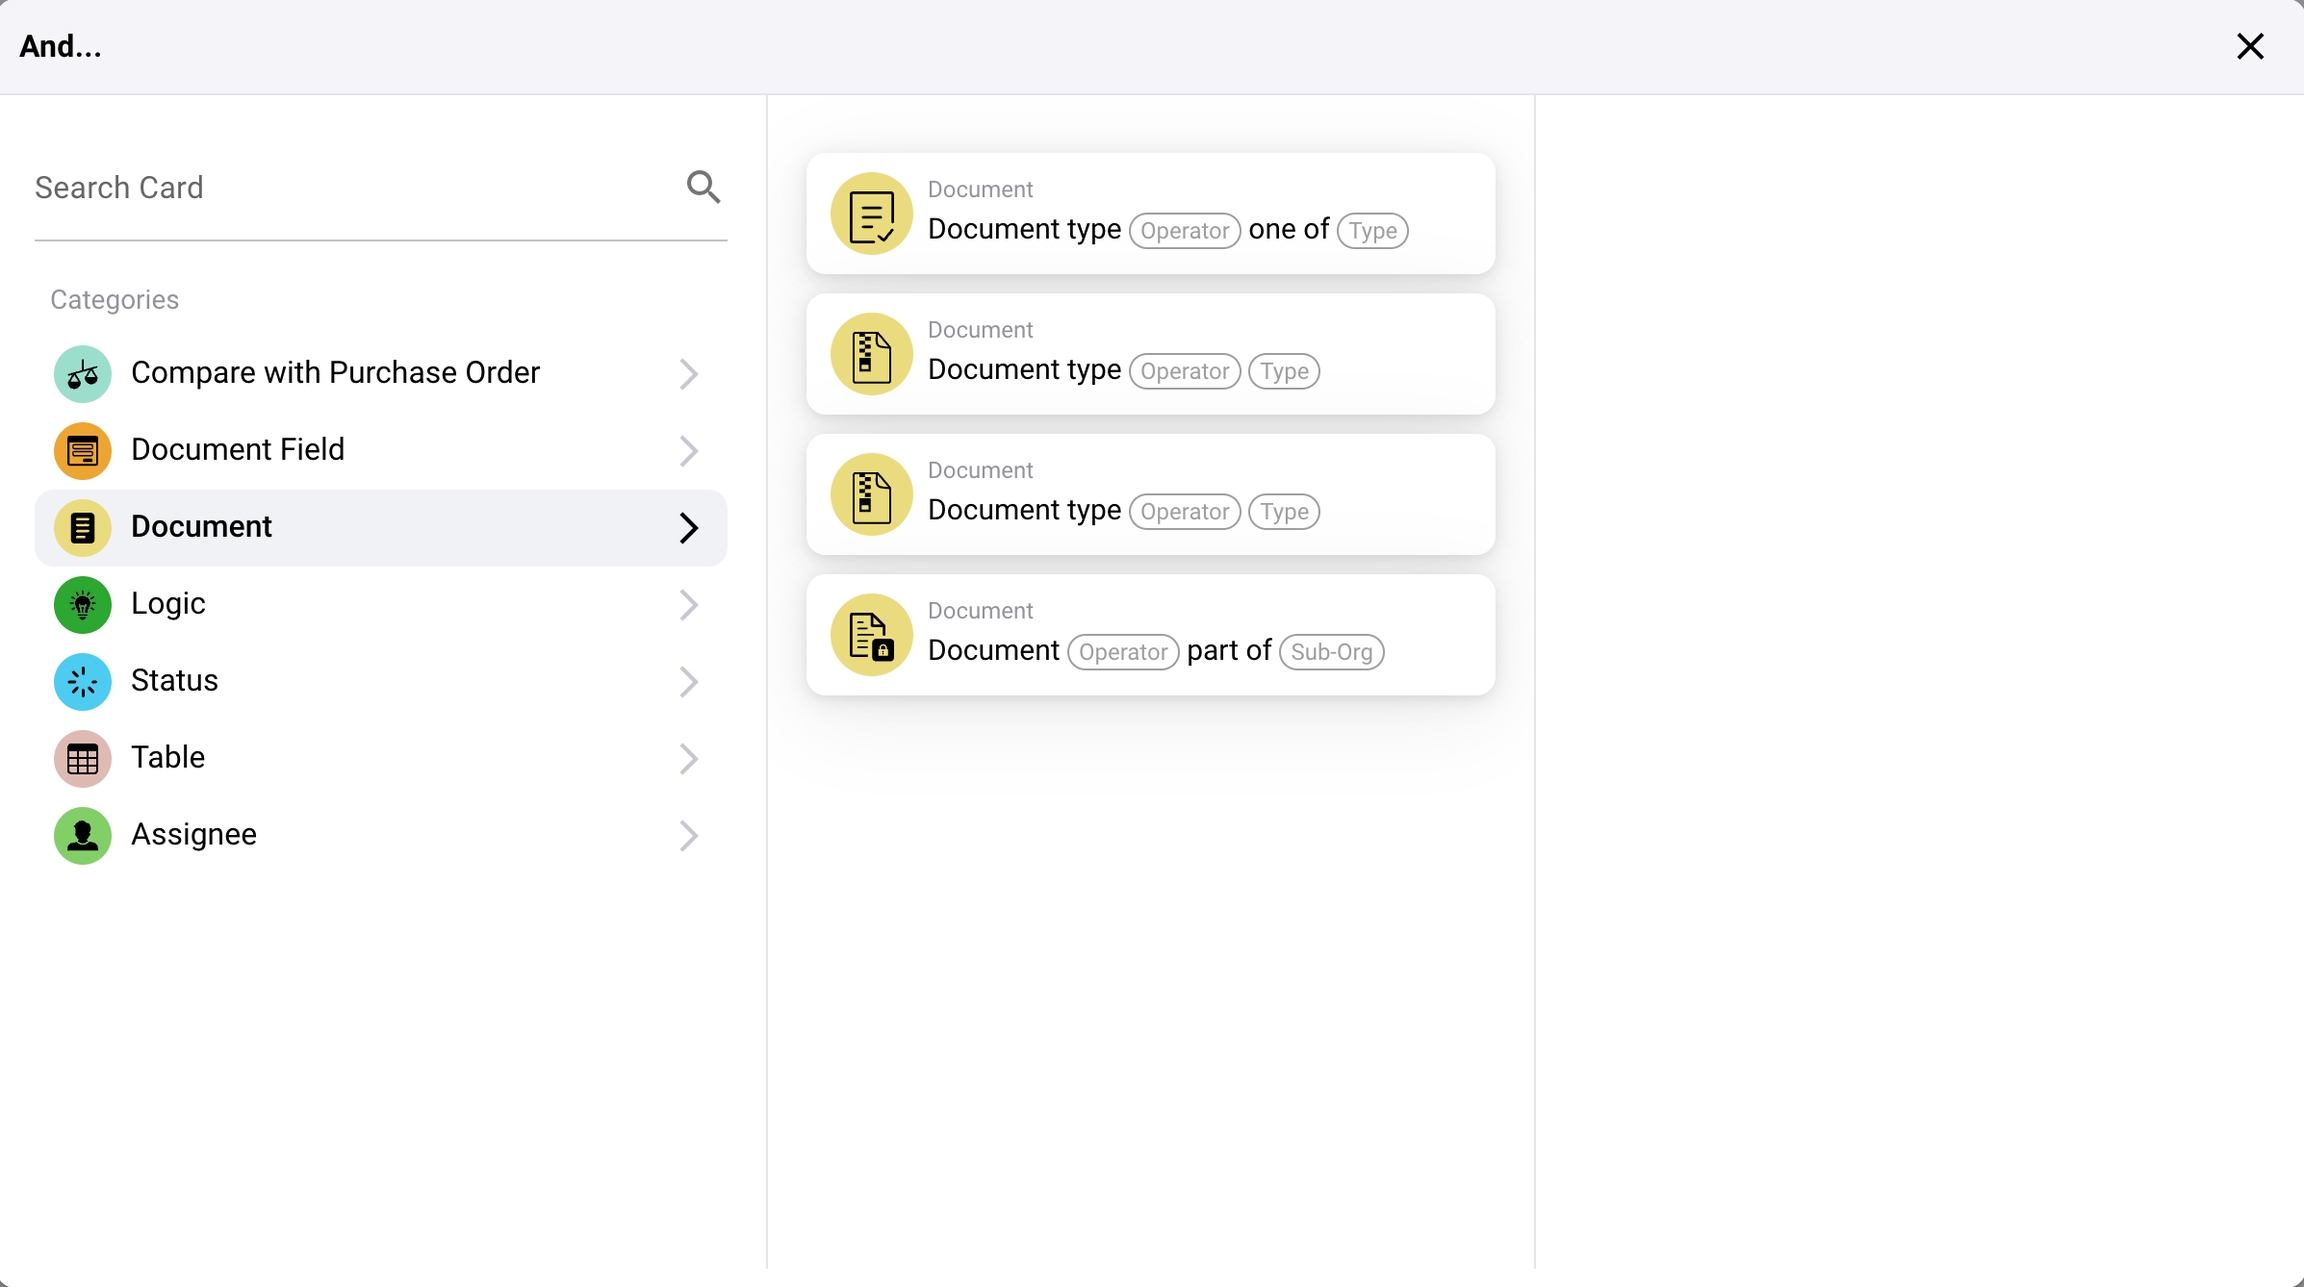Expand the Document Field chevron arrow
The image size is (2304, 1287).
coord(688,451)
